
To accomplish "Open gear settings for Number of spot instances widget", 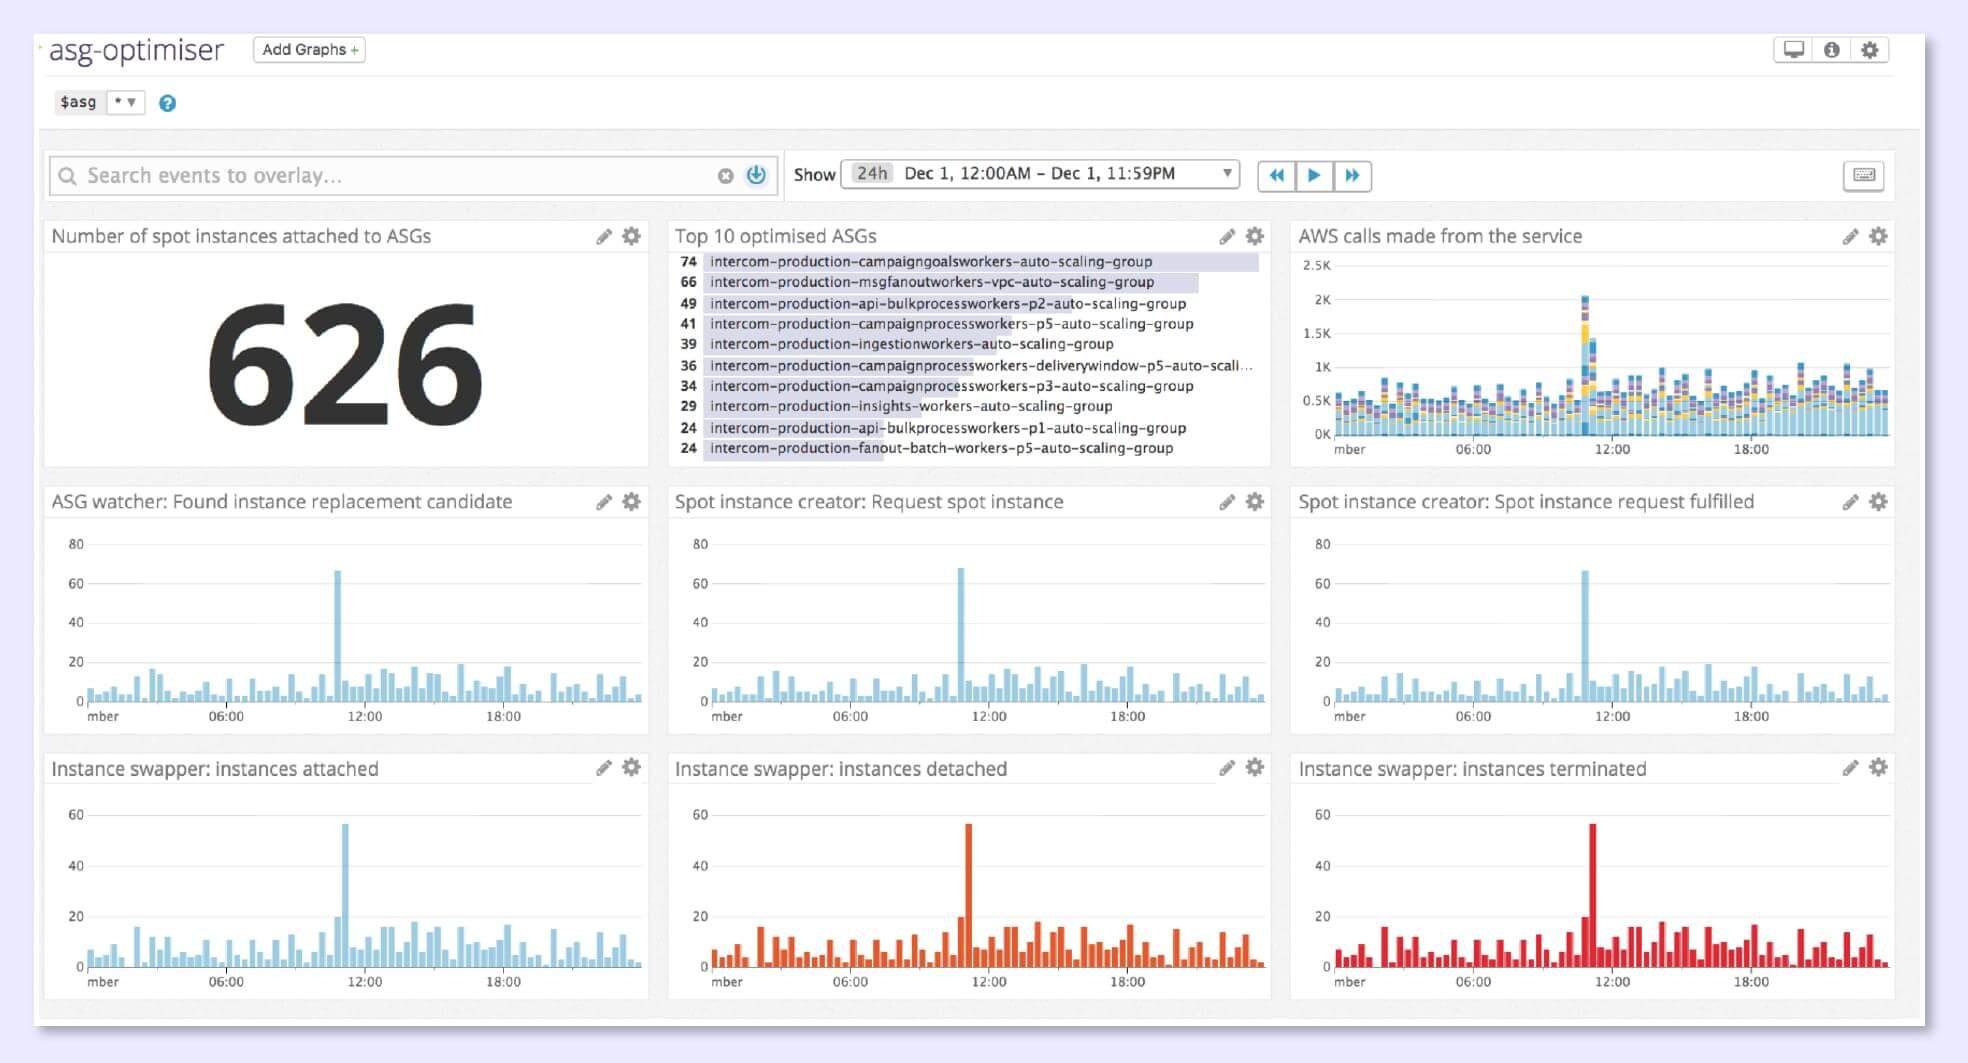I will click(x=631, y=236).
